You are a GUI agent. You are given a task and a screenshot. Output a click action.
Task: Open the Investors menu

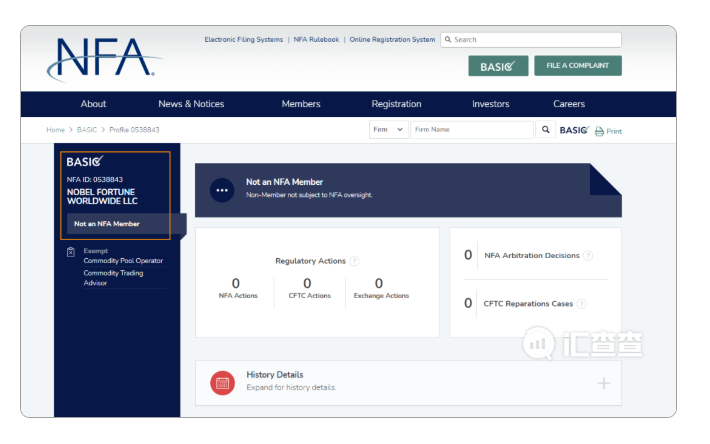pos(491,104)
